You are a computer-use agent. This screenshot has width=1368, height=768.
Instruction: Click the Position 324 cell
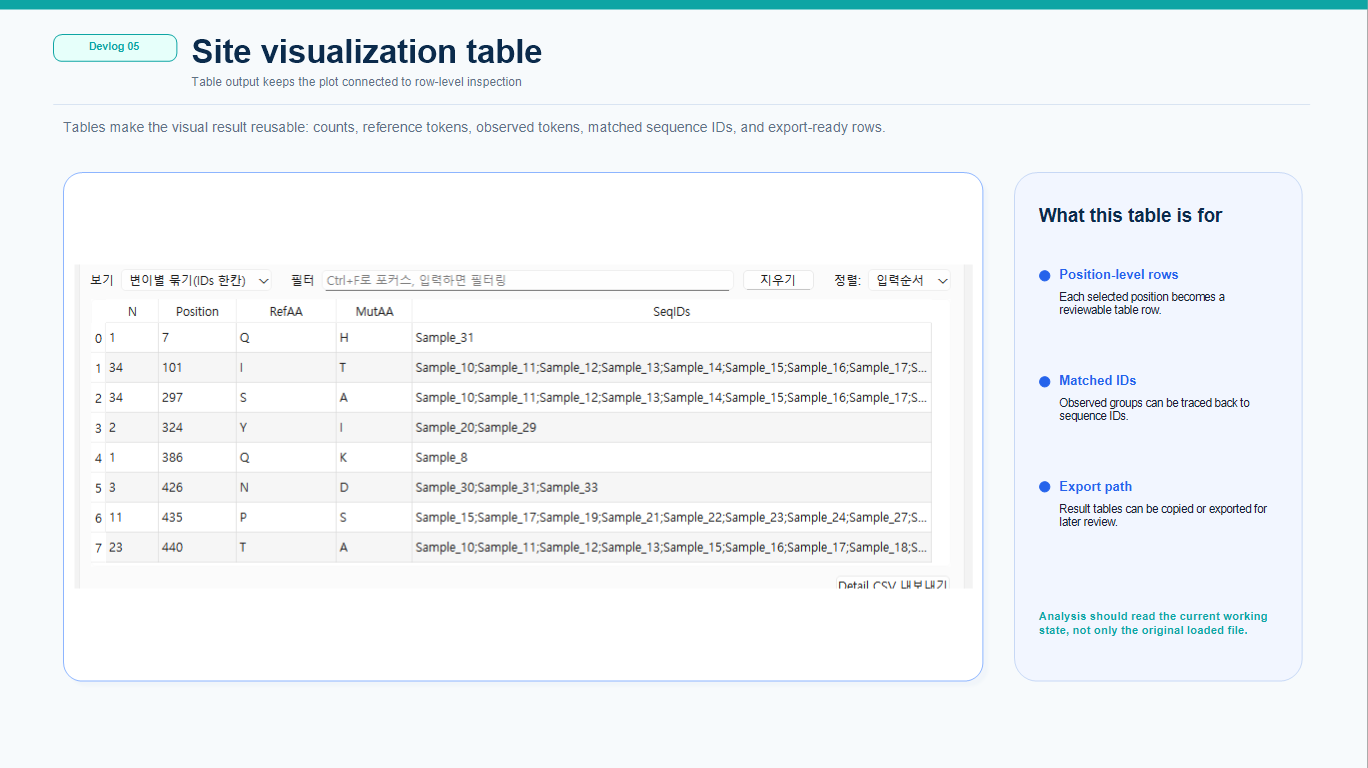coord(197,428)
